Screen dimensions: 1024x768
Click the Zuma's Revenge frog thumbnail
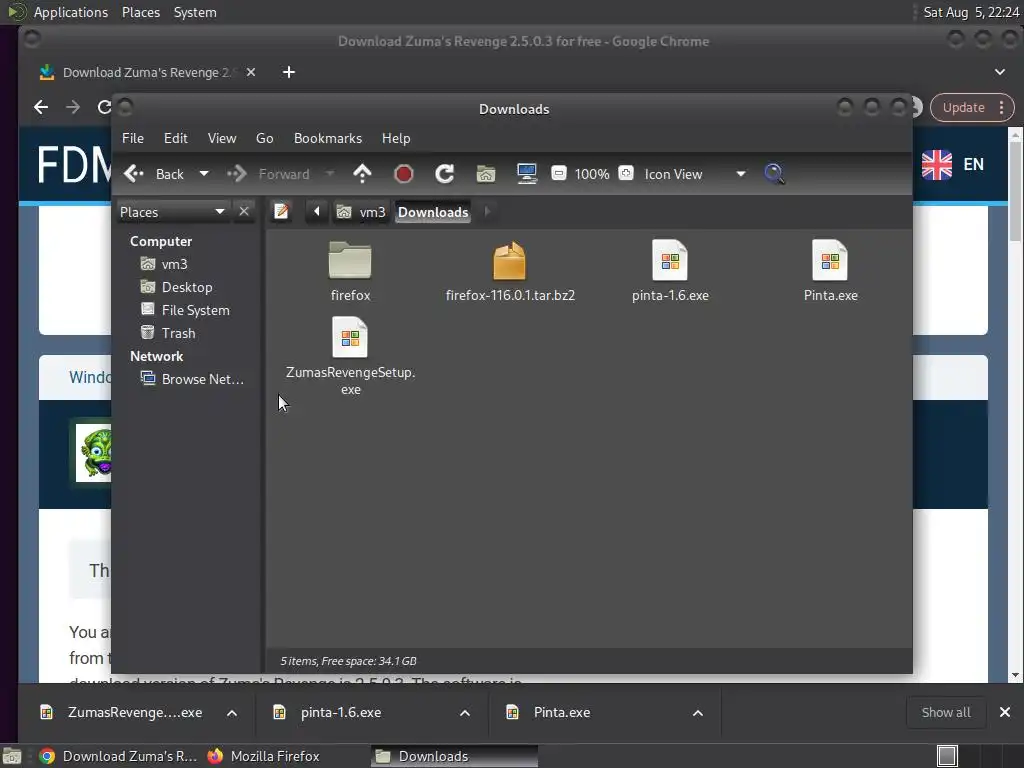click(93, 453)
